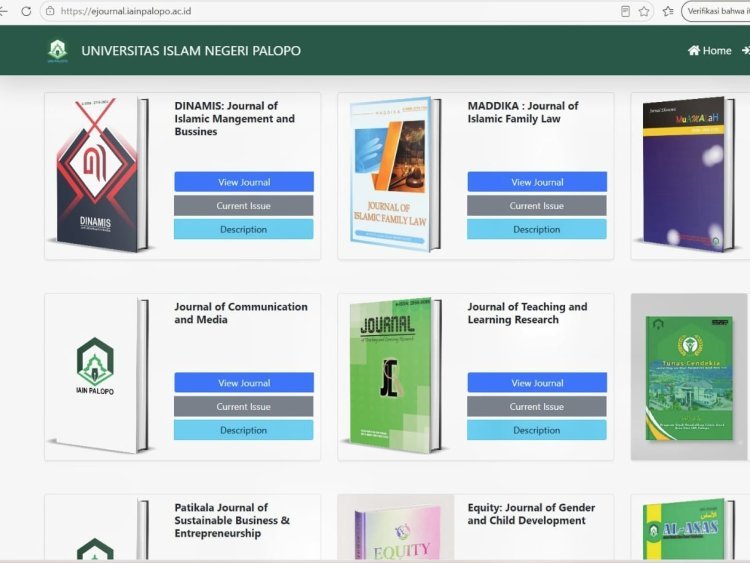Screen dimensions: 750x563
Task: Show Description of Communication and Media
Action: click(244, 430)
